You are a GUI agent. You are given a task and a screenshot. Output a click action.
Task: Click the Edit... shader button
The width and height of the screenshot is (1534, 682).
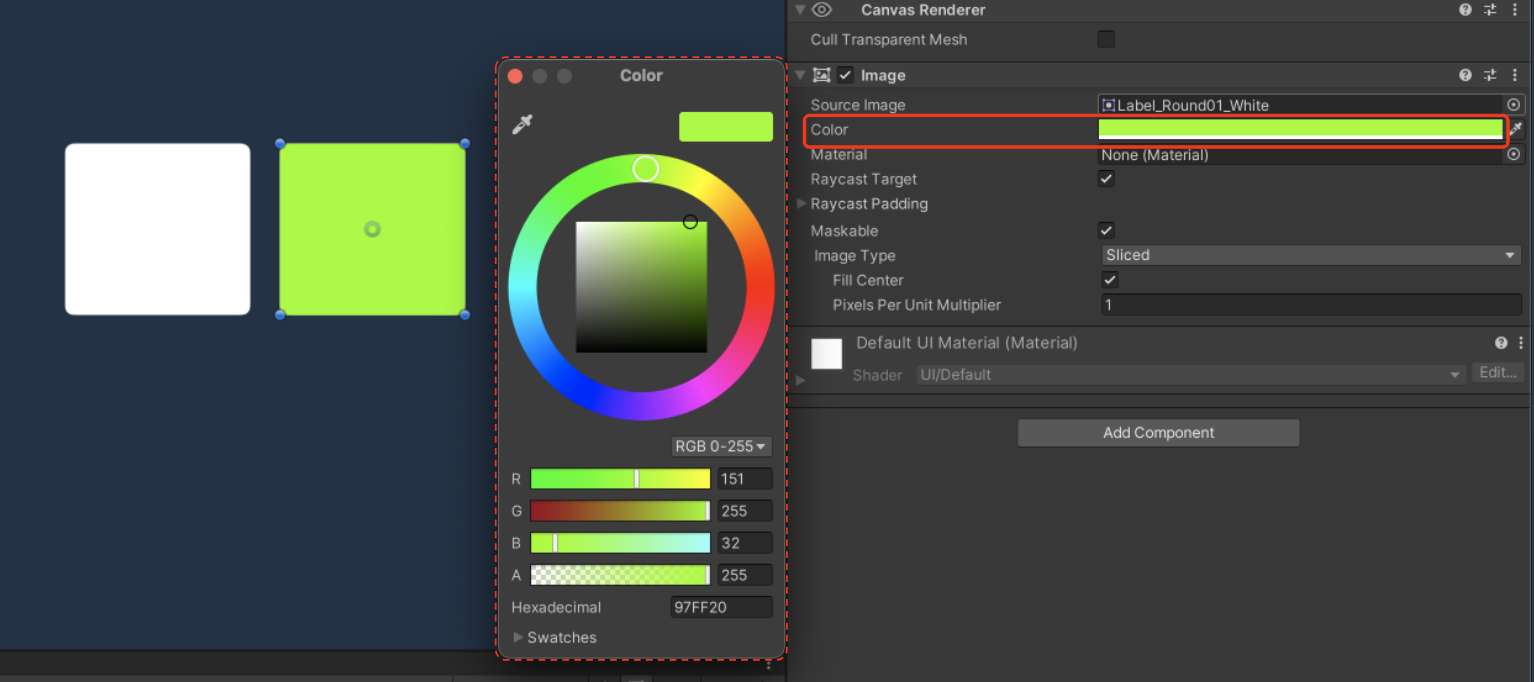click(x=1498, y=373)
